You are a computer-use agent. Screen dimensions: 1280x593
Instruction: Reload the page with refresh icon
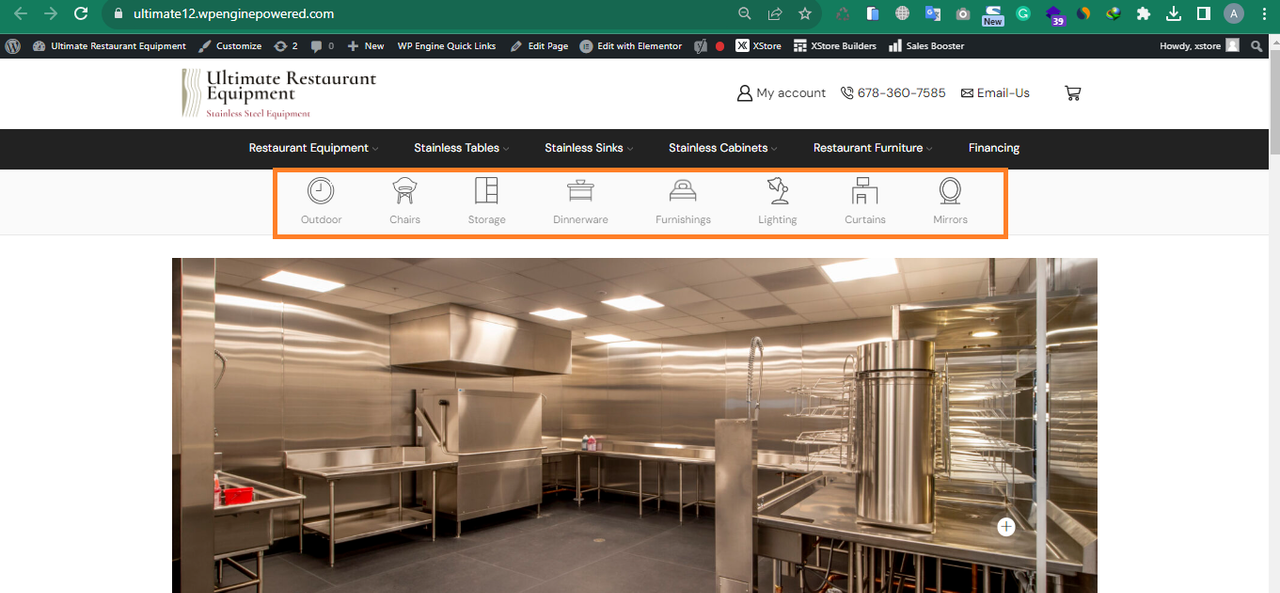[x=81, y=14]
